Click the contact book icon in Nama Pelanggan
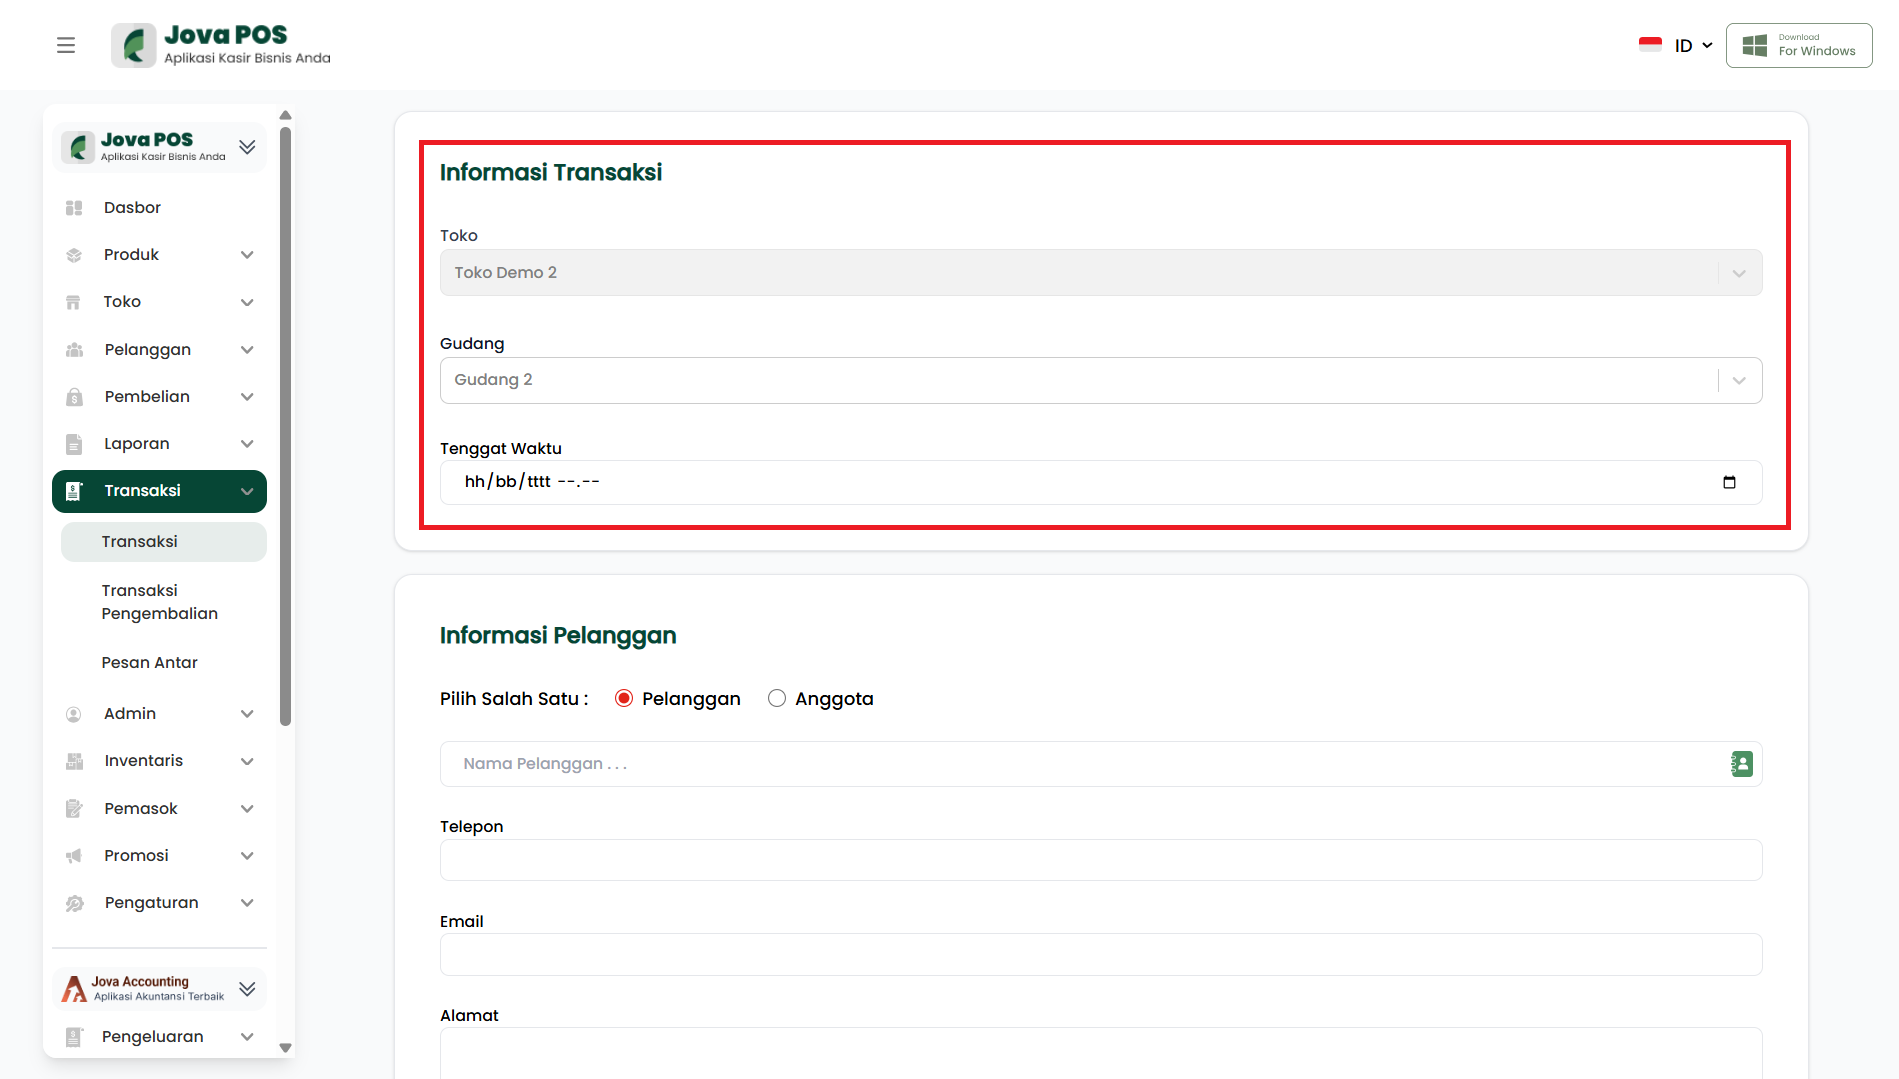1899x1079 pixels. 1741,764
